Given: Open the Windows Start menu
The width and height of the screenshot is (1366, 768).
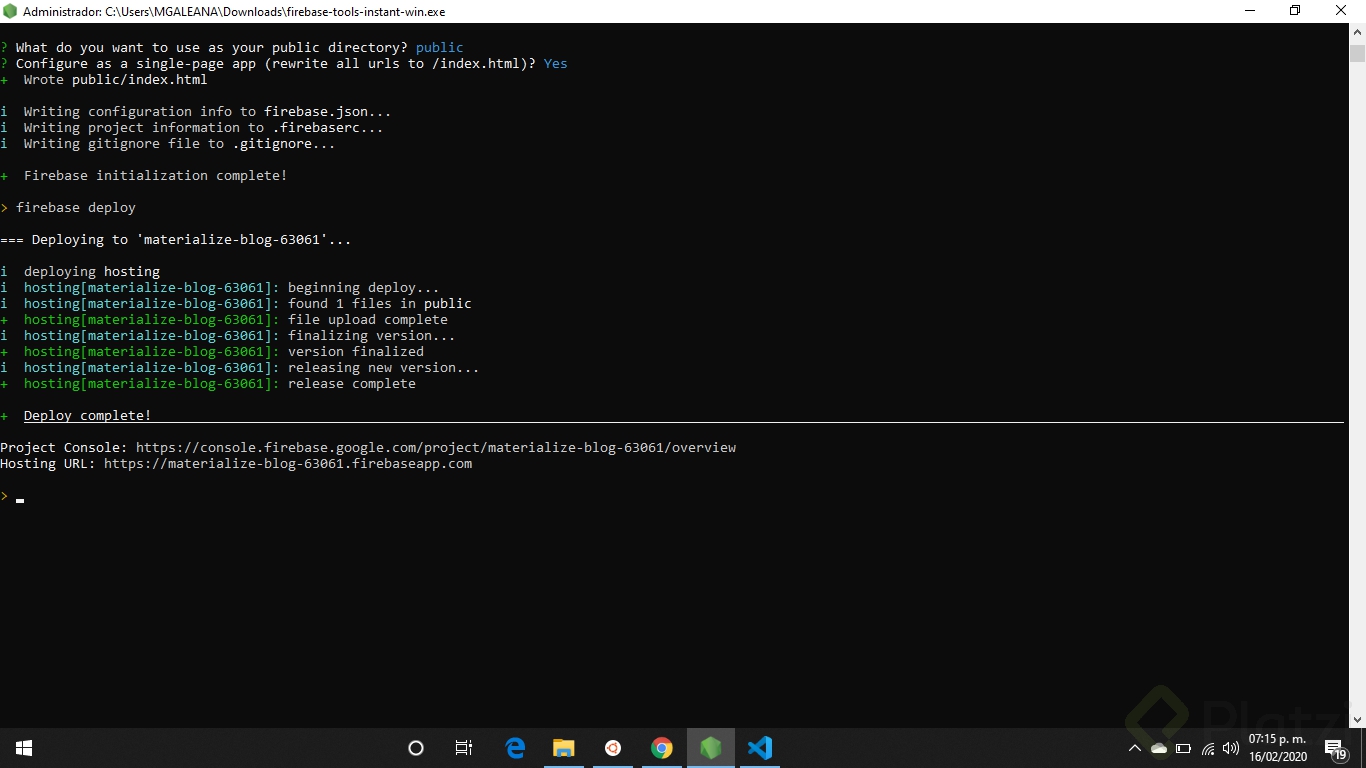Looking at the screenshot, I should (24, 748).
